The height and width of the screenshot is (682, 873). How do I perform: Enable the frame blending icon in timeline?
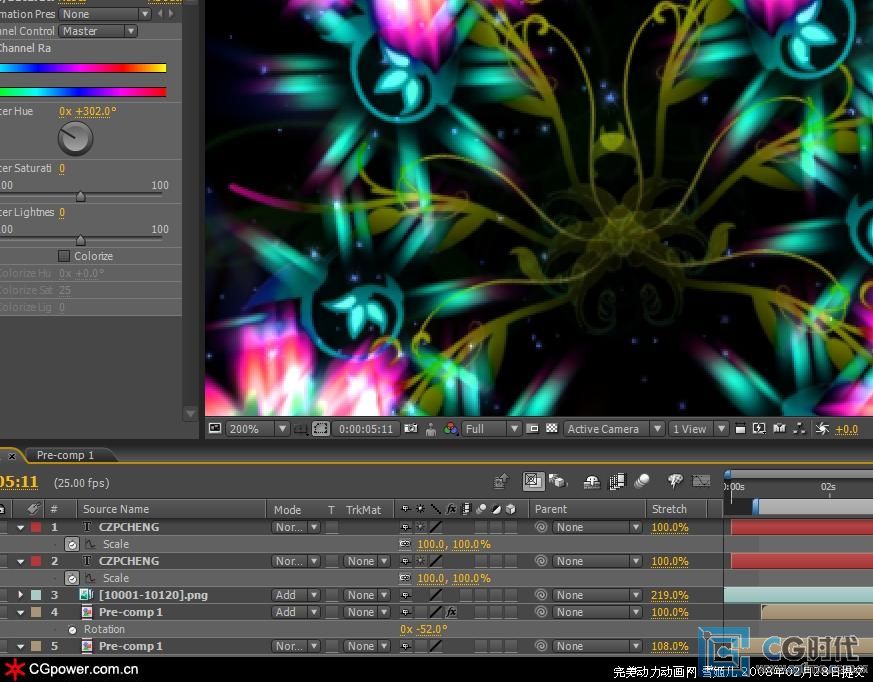coord(617,482)
